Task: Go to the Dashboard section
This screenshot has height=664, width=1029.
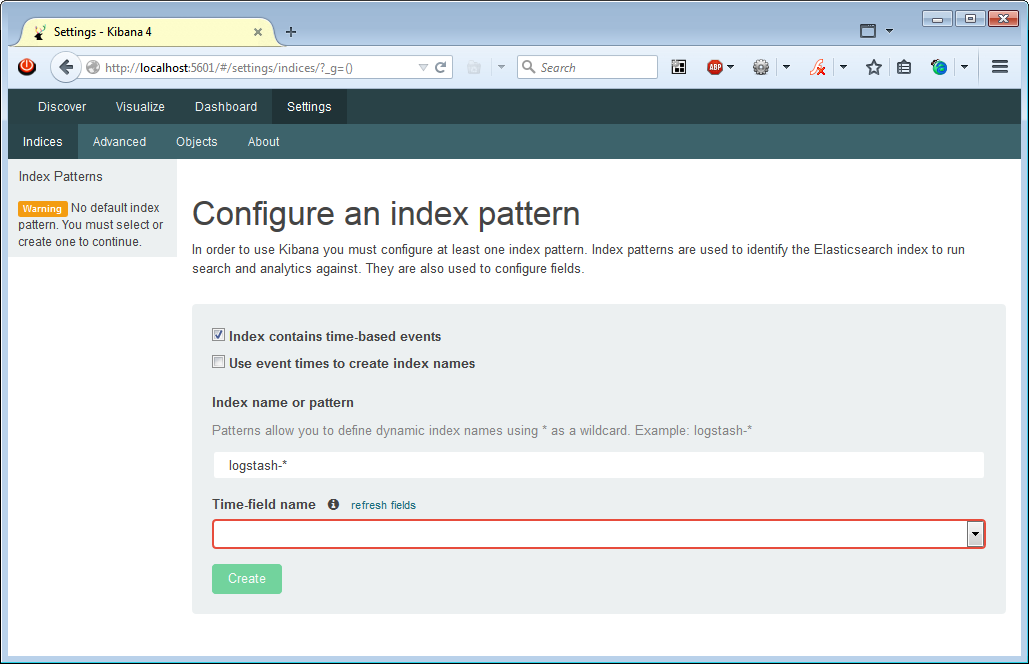Action: 226,107
